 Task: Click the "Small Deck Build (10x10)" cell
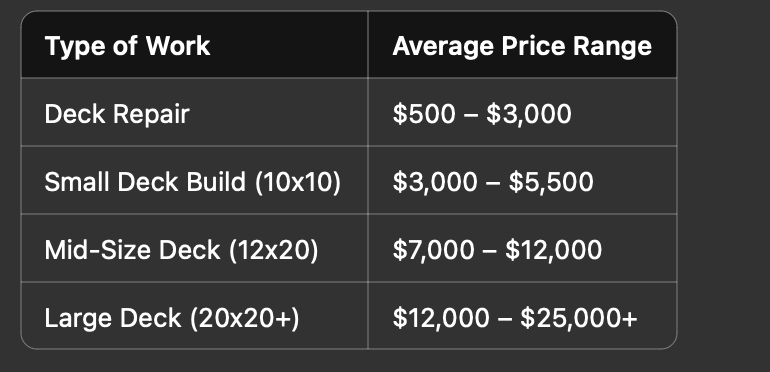pyautogui.click(x=194, y=180)
